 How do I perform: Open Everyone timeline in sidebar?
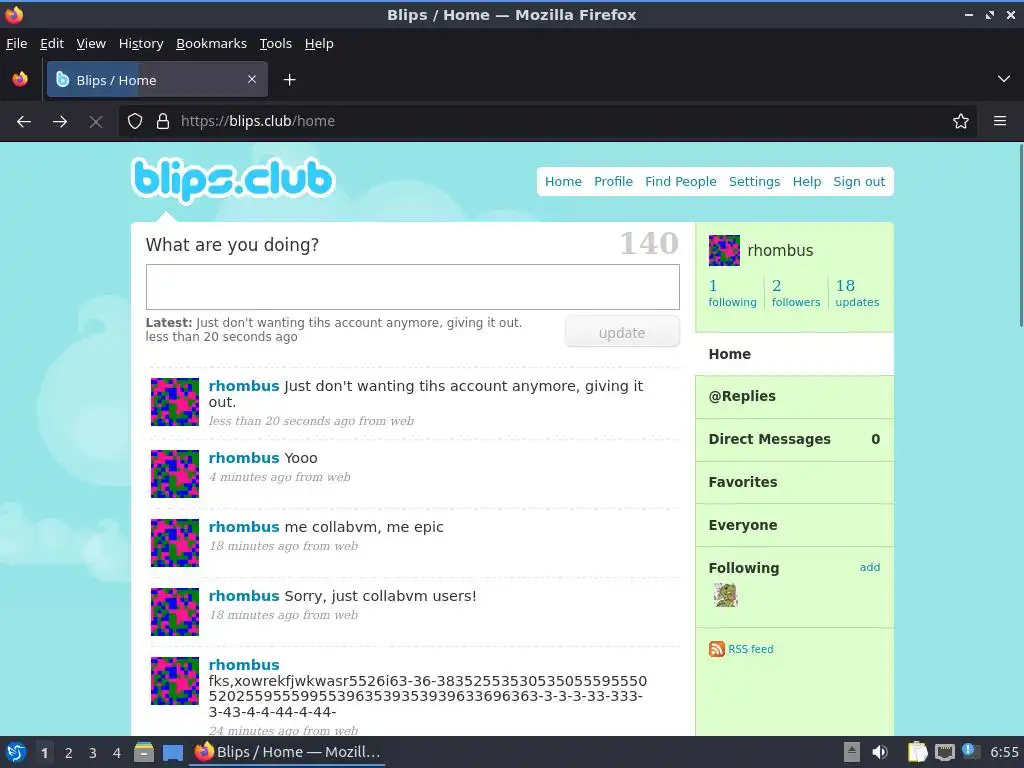coord(795,525)
